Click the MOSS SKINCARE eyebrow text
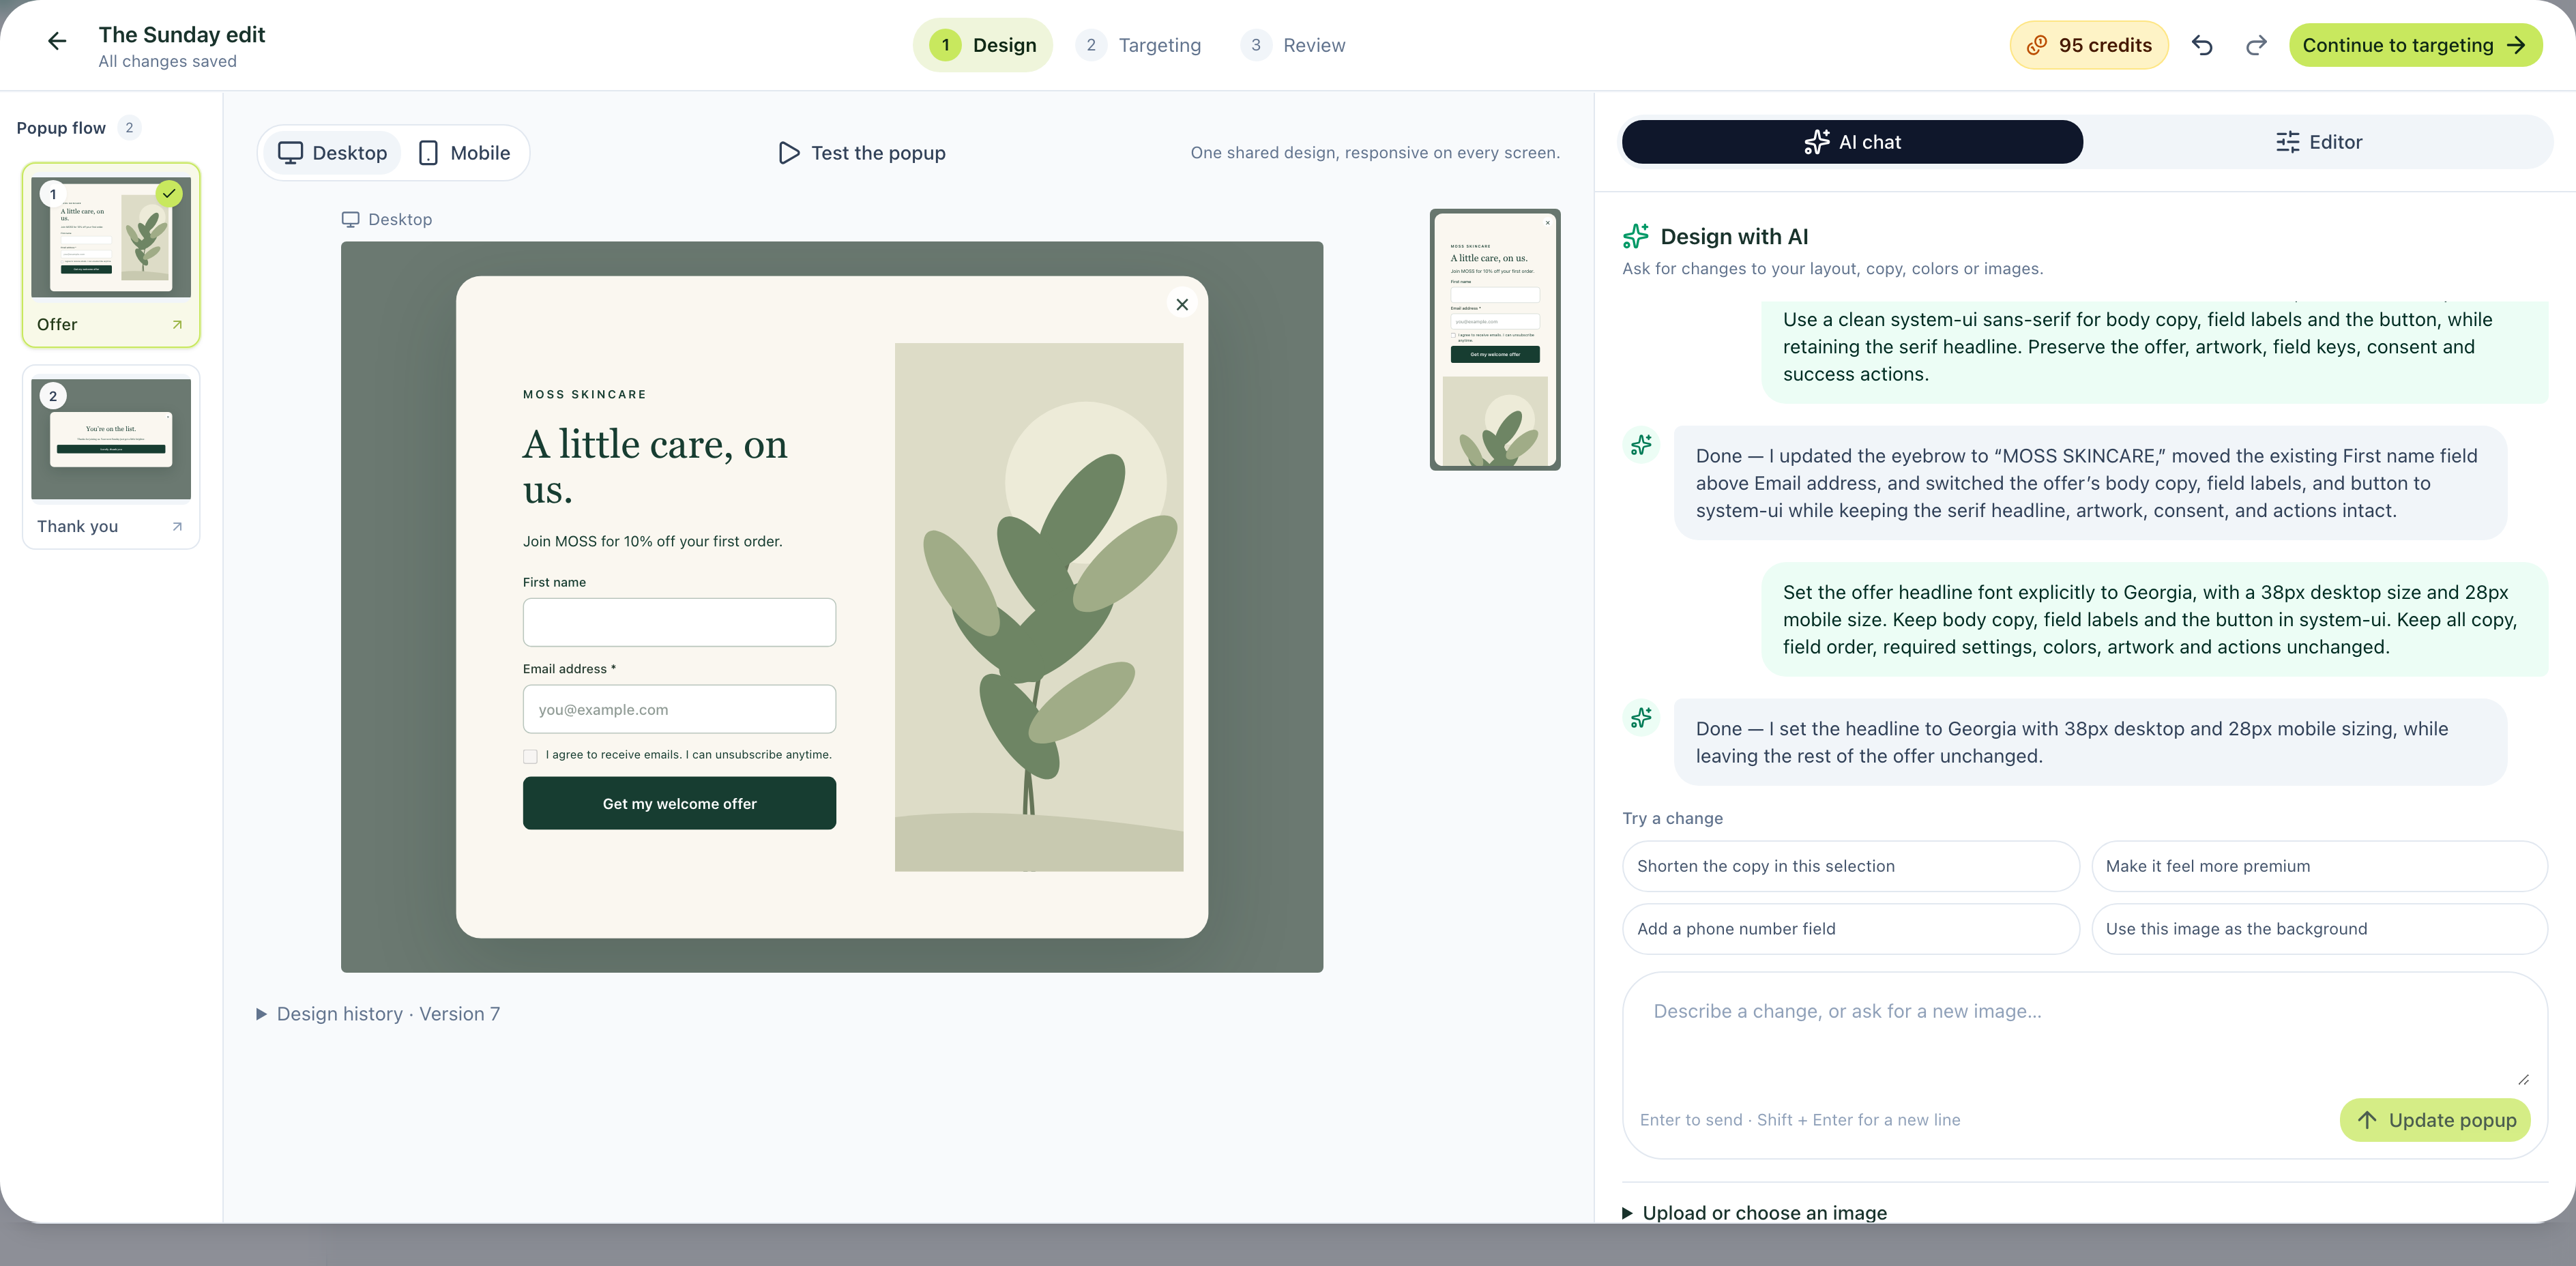This screenshot has width=2576, height=1266. point(584,394)
